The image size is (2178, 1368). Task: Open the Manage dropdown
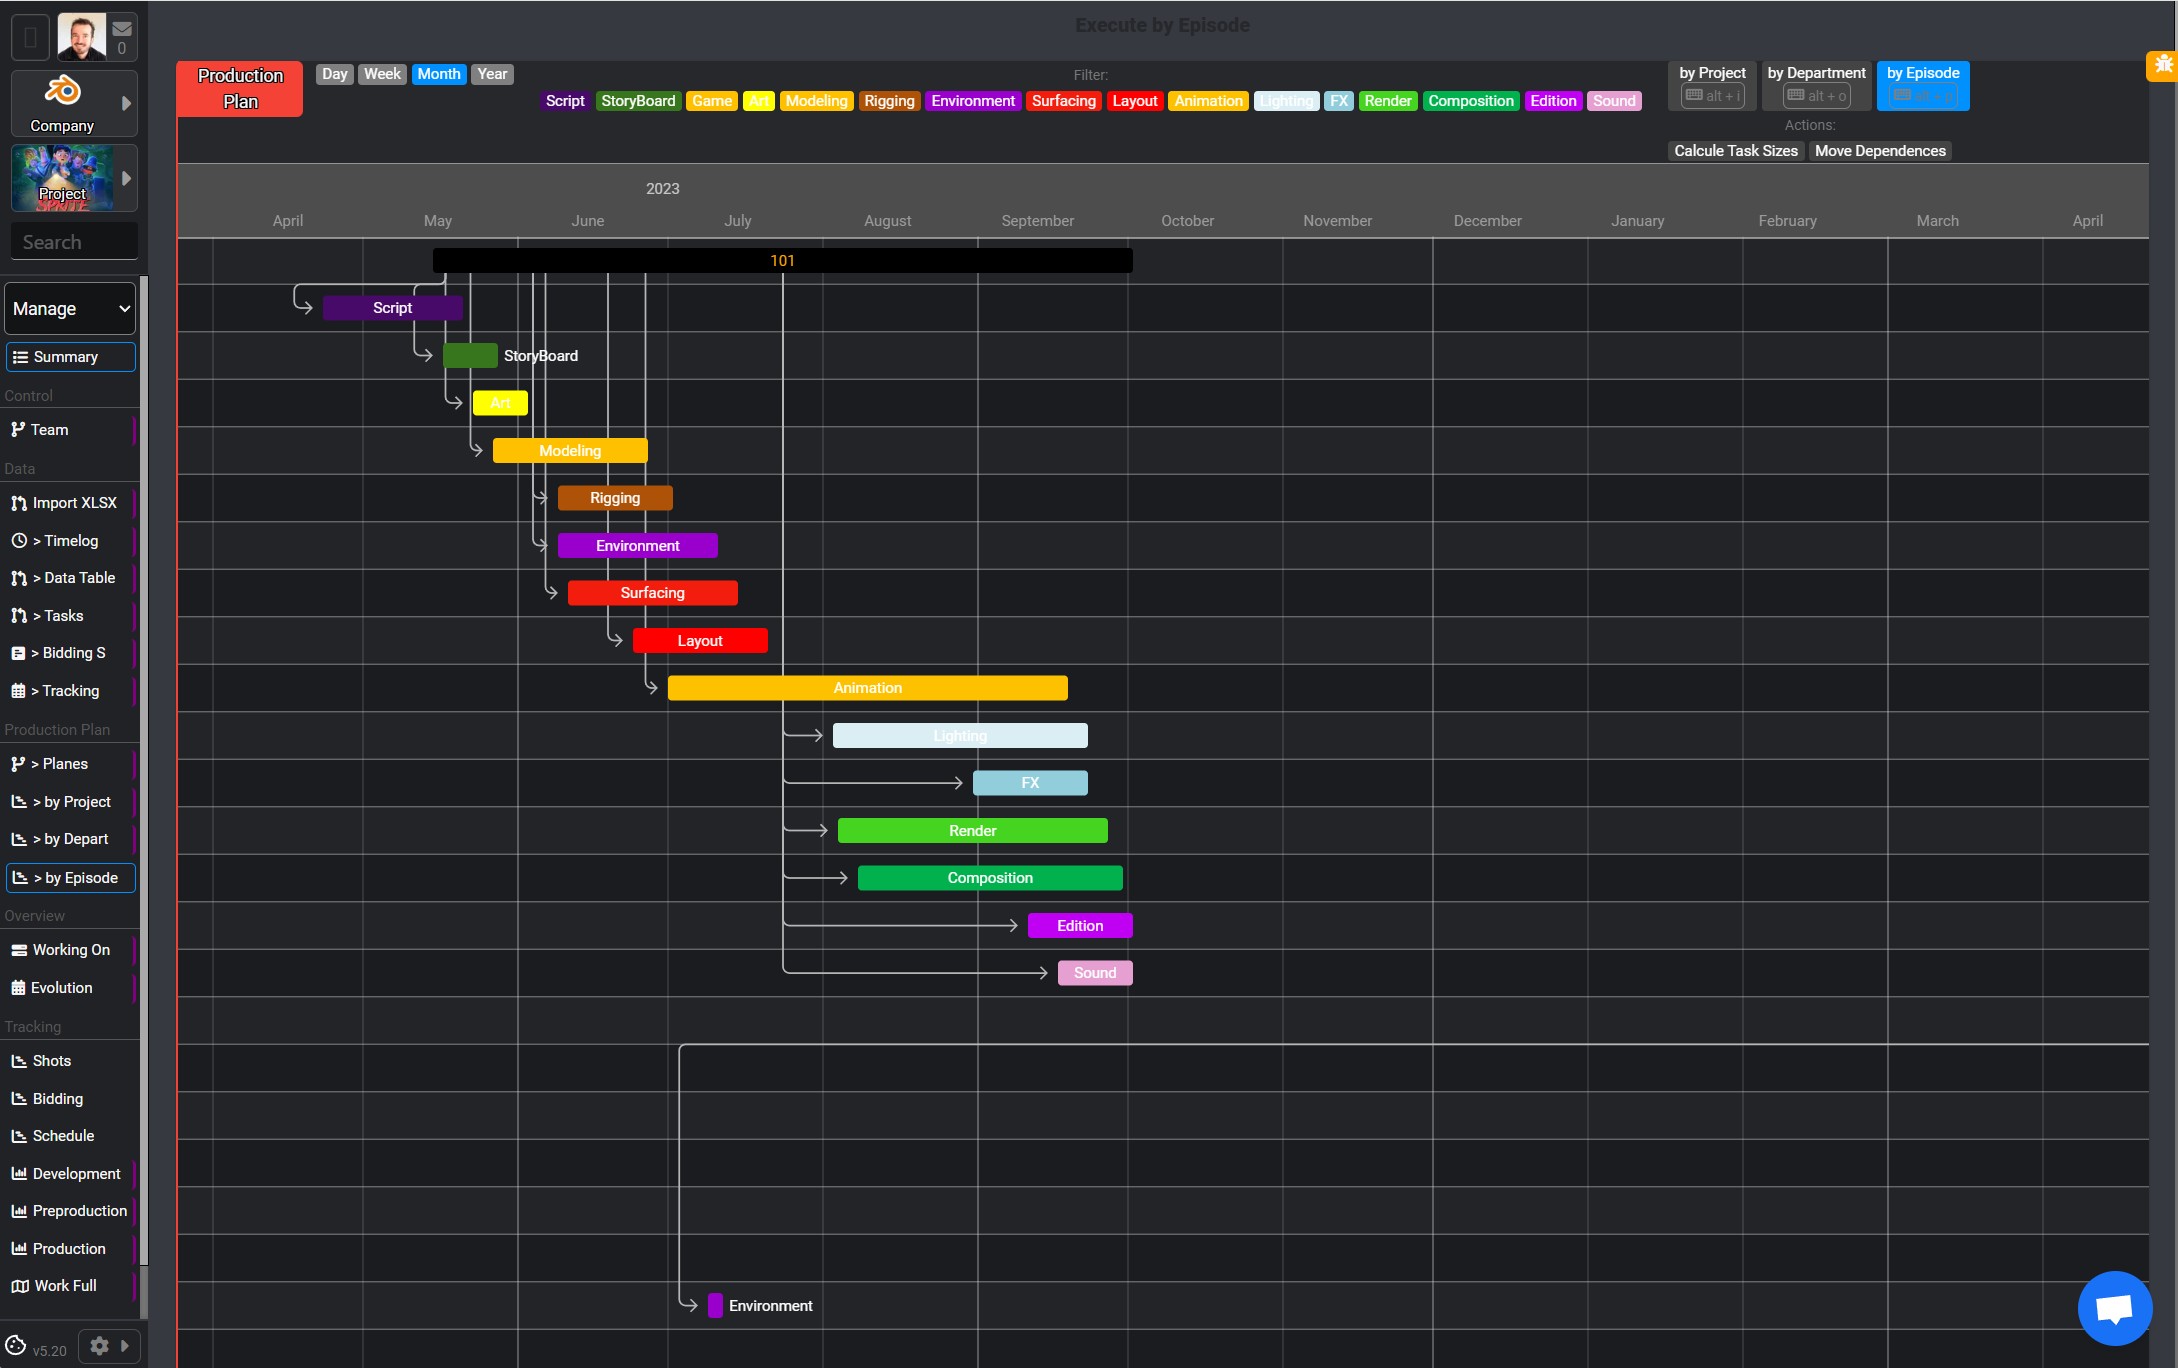point(70,309)
